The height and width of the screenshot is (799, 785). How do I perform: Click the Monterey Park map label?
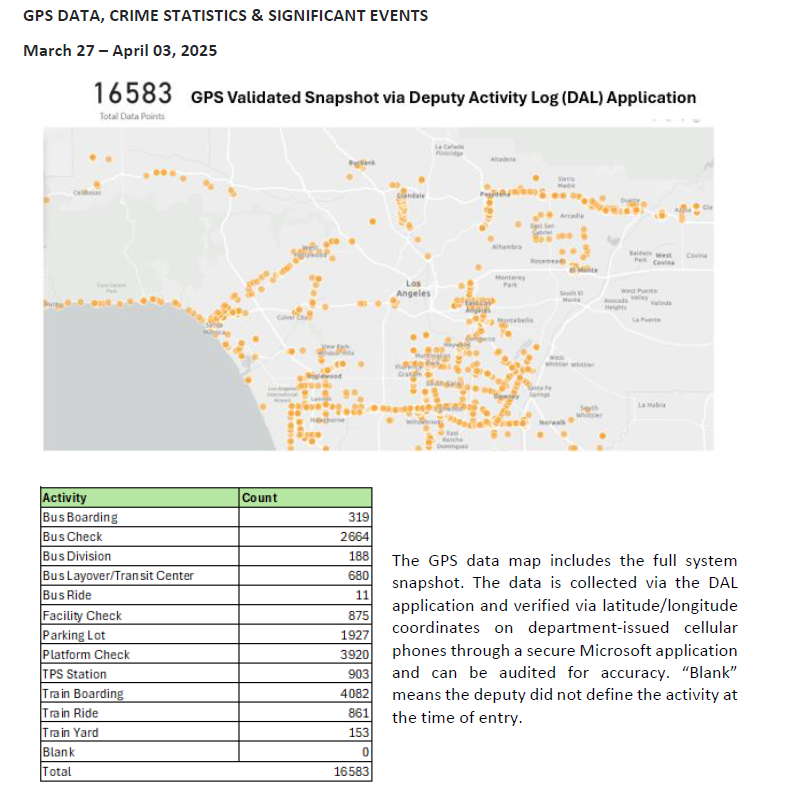pyautogui.click(x=510, y=280)
